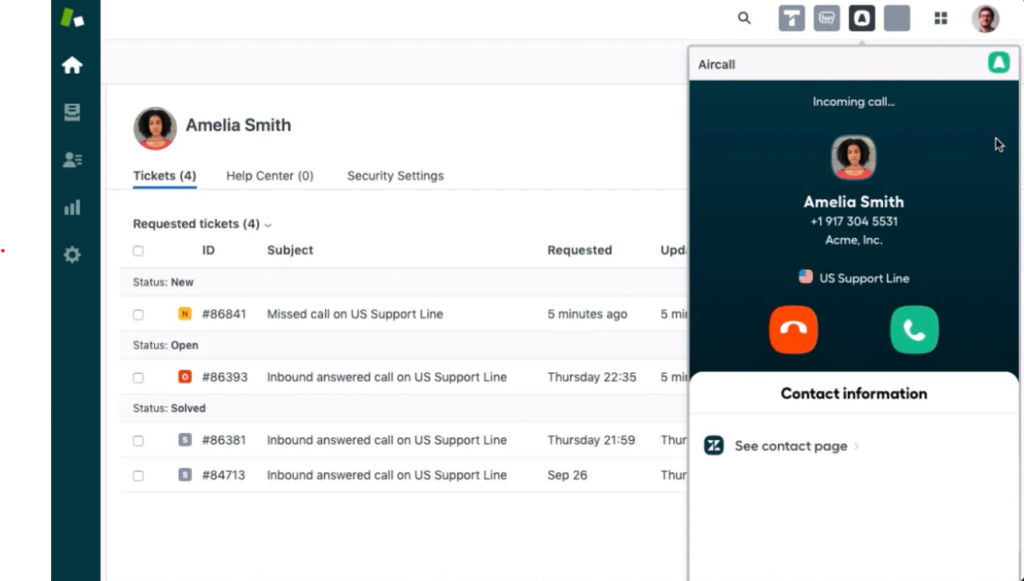1024x581 pixels.
Task: Sort by the Subject column header
Action: point(290,250)
